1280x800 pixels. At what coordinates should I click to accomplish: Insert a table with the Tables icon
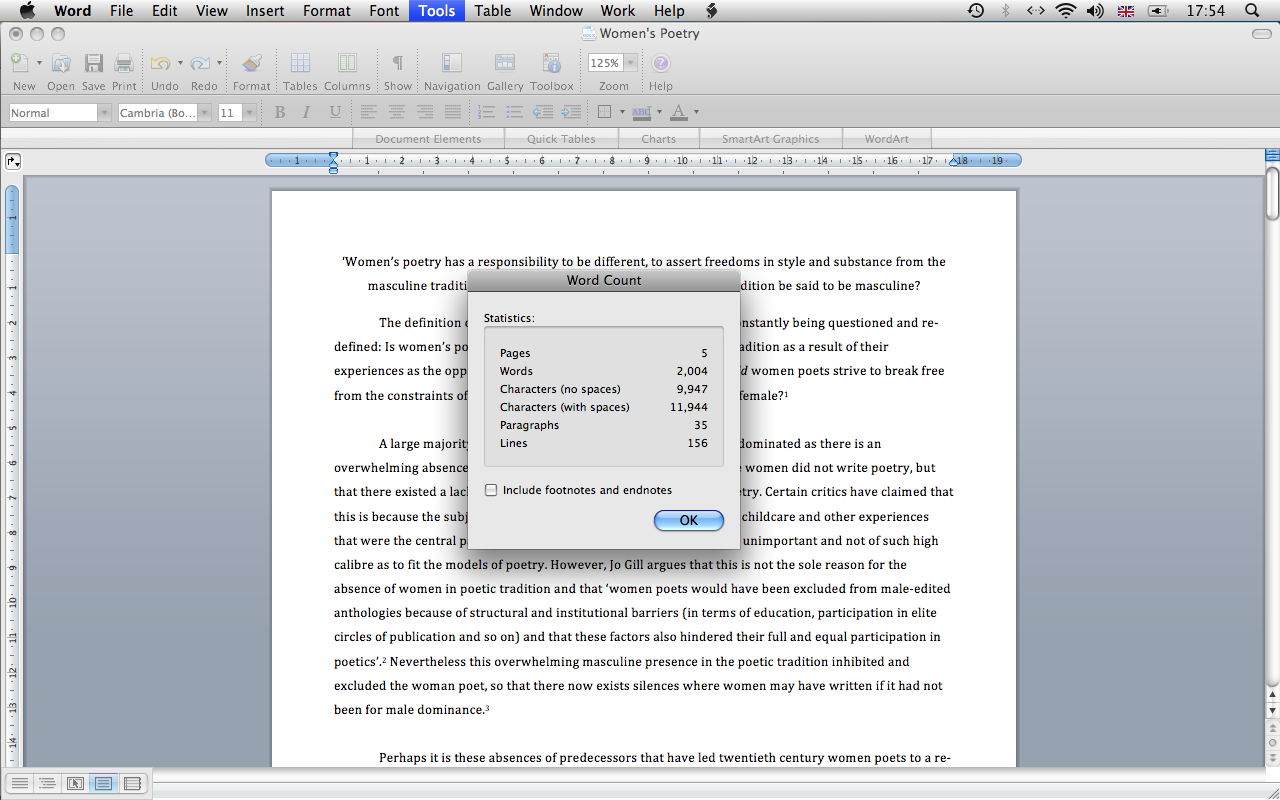[300, 63]
